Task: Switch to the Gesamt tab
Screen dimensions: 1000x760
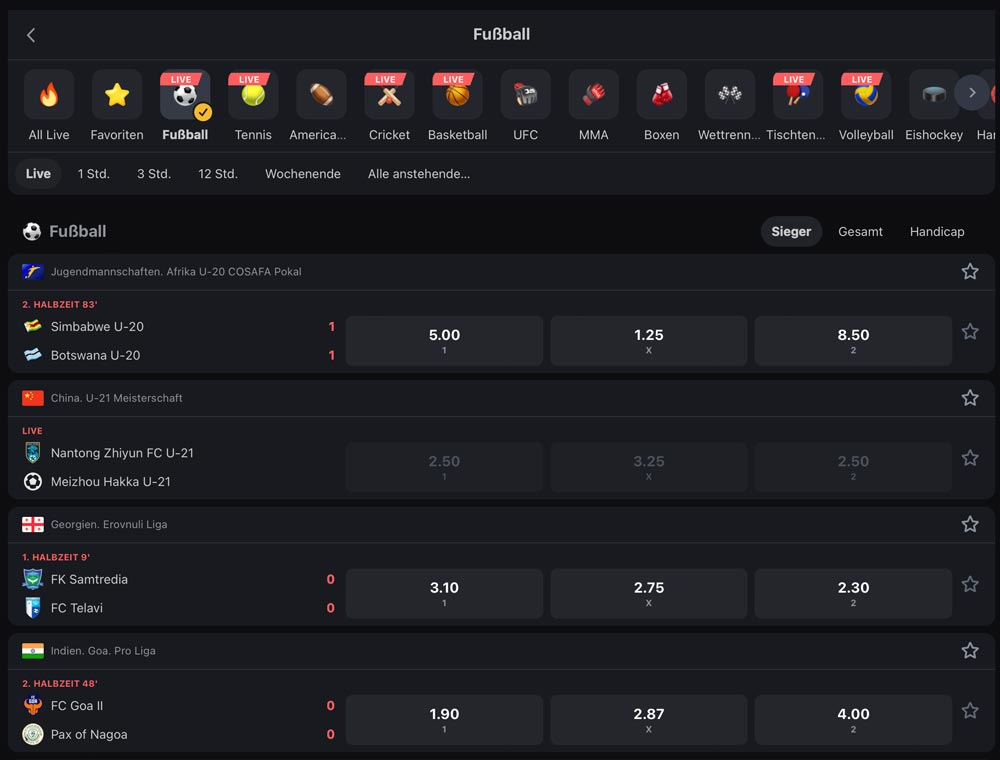Action: pyautogui.click(x=860, y=231)
